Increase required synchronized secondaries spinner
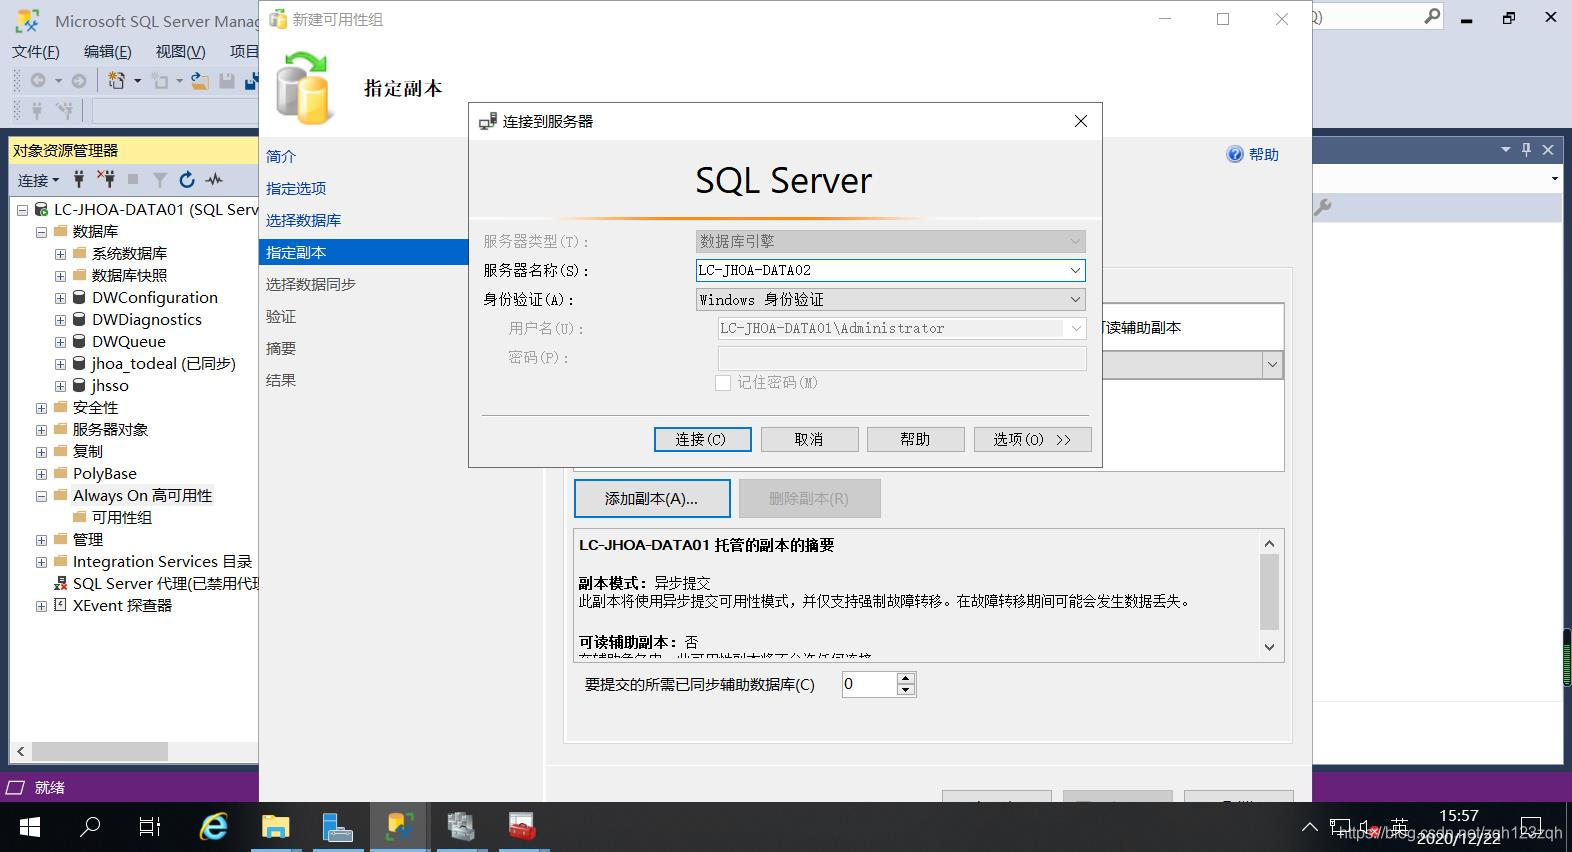This screenshot has width=1572, height=852. pyautogui.click(x=906, y=678)
